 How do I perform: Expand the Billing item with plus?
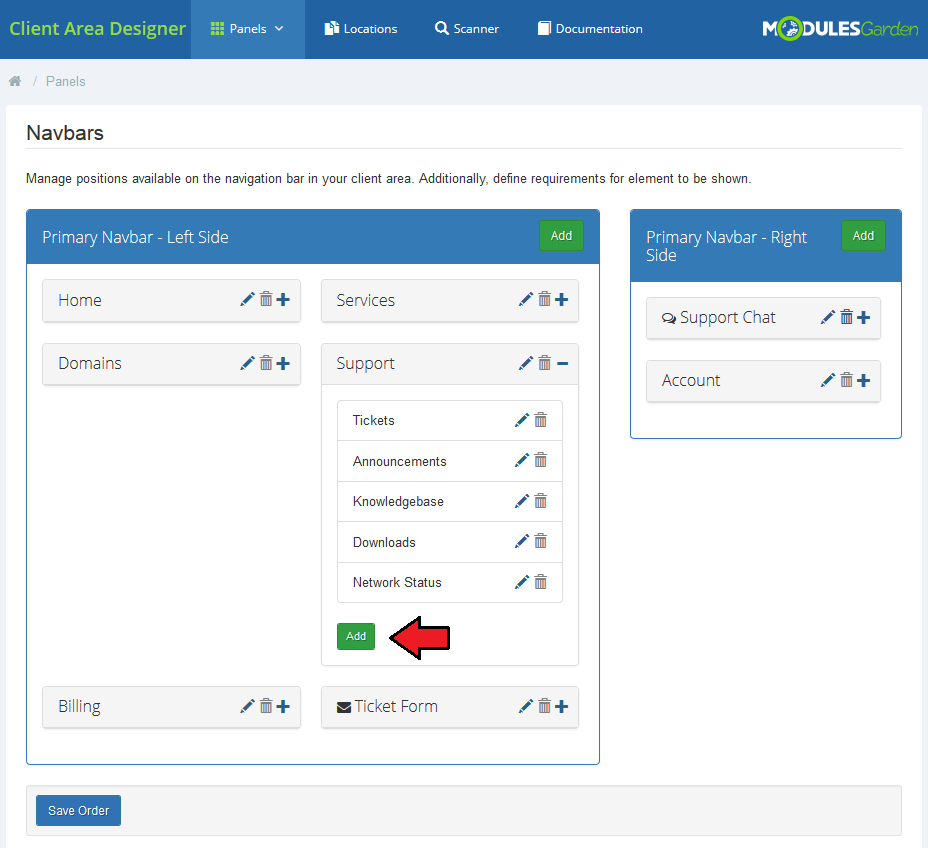coord(283,706)
